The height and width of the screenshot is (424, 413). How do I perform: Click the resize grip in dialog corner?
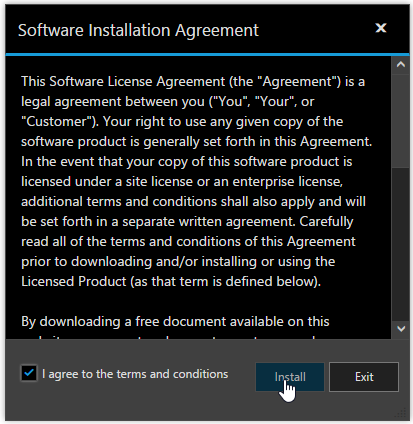(x=402, y=414)
